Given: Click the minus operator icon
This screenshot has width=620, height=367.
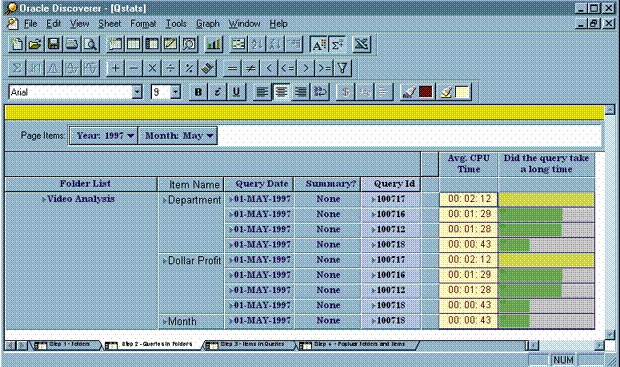Looking at the screenshot, I should pyautogui.click(x=133, y=68).
